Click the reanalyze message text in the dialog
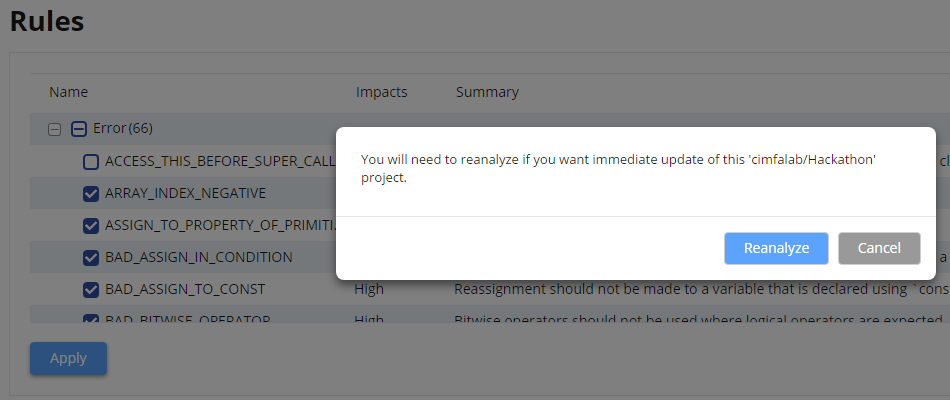The width and height of the screenshot is (950, 400). (619, 169)
